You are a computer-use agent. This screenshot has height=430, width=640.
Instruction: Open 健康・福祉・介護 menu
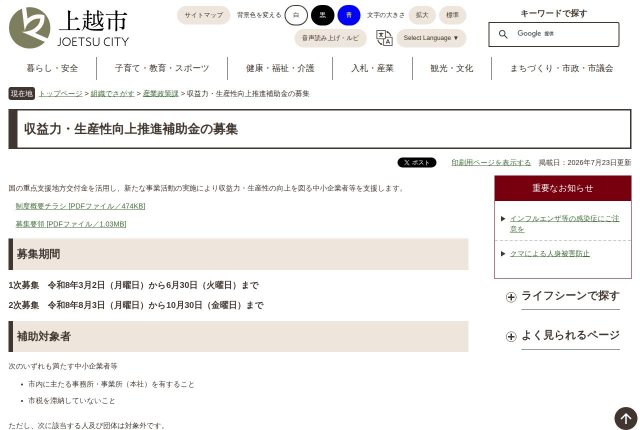(280, 68)
